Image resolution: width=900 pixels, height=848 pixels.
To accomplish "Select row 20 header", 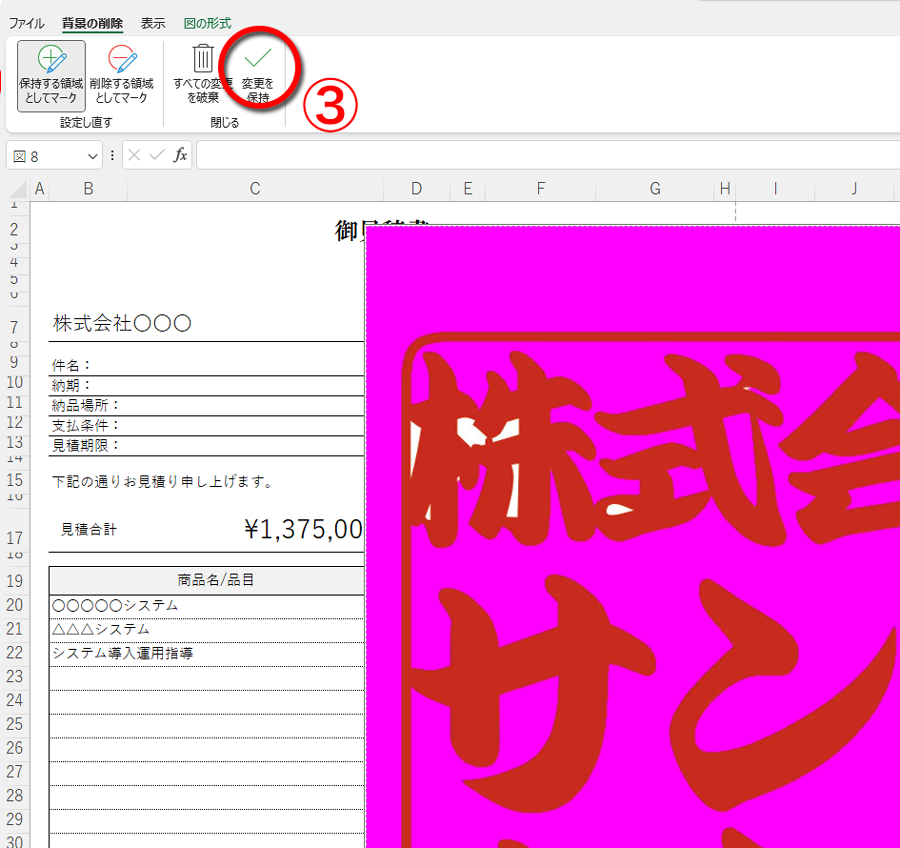I will pyautogui.click(x=15, y=605).
